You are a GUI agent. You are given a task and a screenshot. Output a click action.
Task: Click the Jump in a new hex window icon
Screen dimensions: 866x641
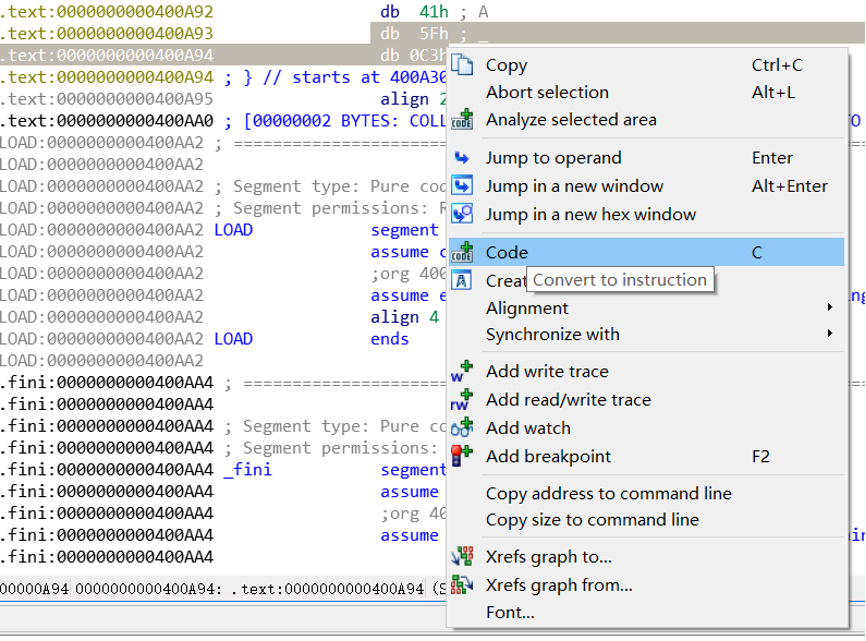tap(462, 214)
